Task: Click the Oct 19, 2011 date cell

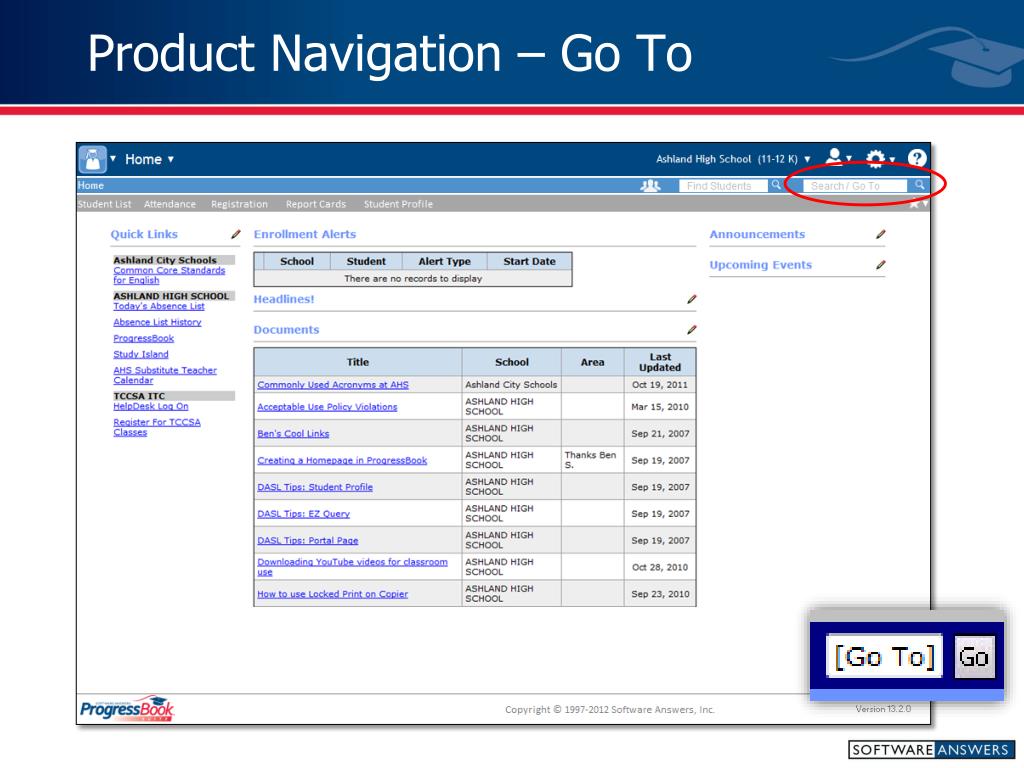Action: pos(660,385)
